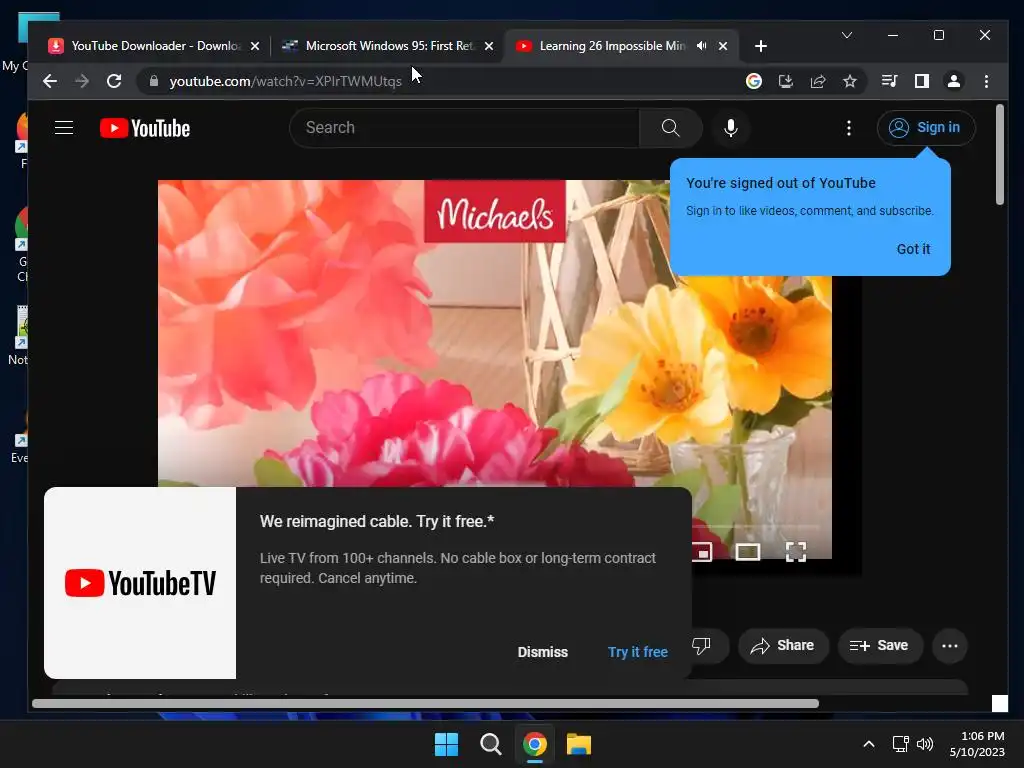
Task: View site info lock icon
Action: [x=154, y=81]
